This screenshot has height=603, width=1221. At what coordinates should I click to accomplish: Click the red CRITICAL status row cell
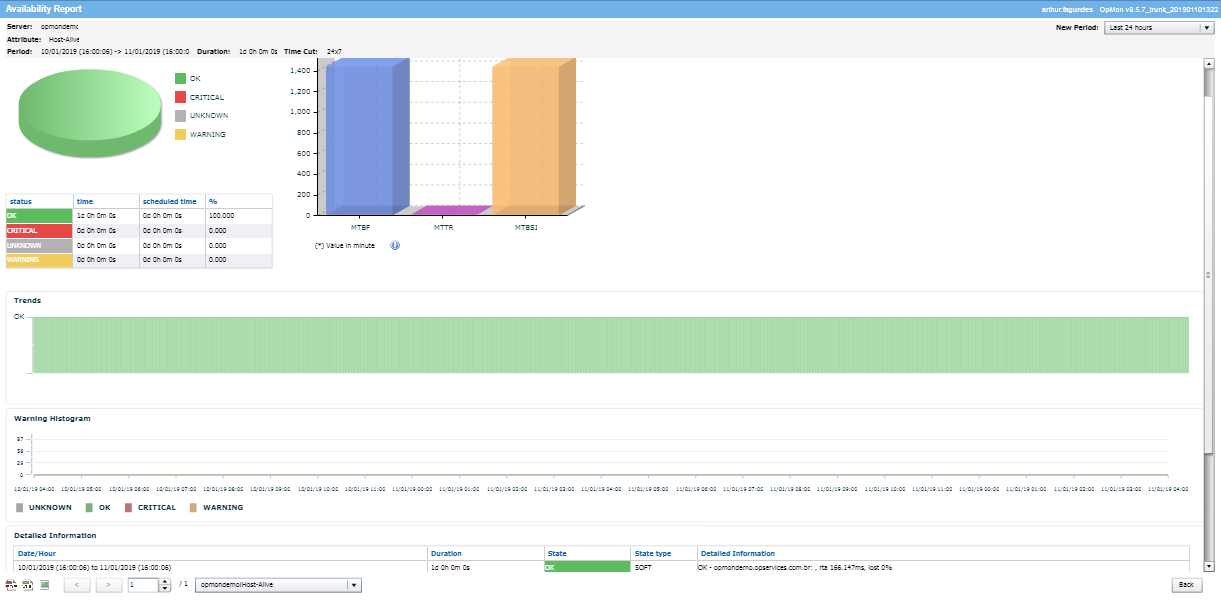[40, 230]
